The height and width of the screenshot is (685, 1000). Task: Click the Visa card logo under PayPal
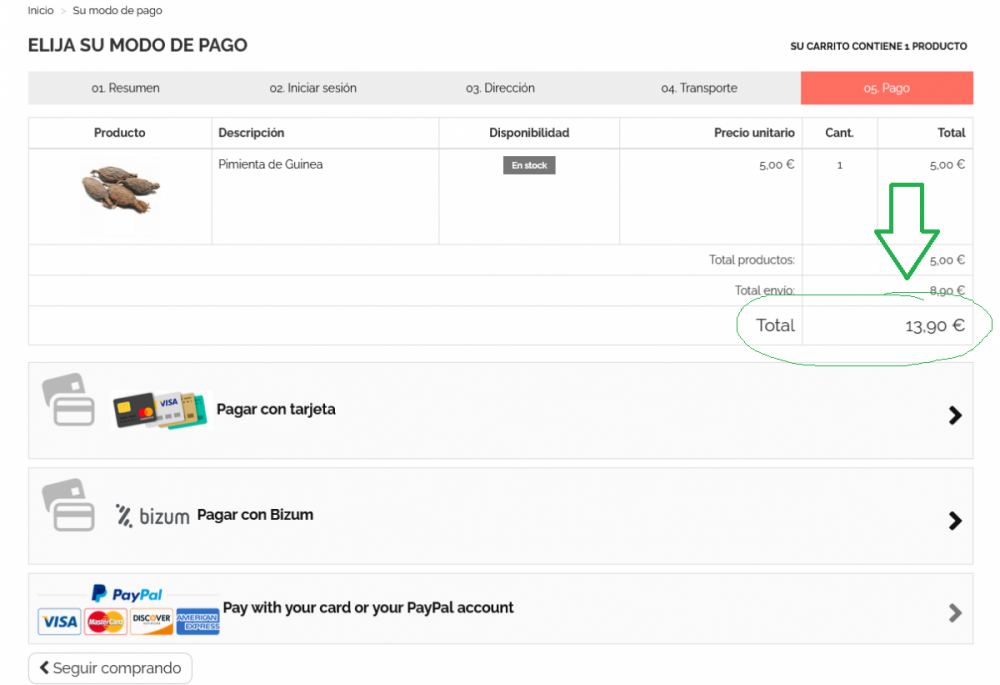pyautogui.click(x=59, y=622)
